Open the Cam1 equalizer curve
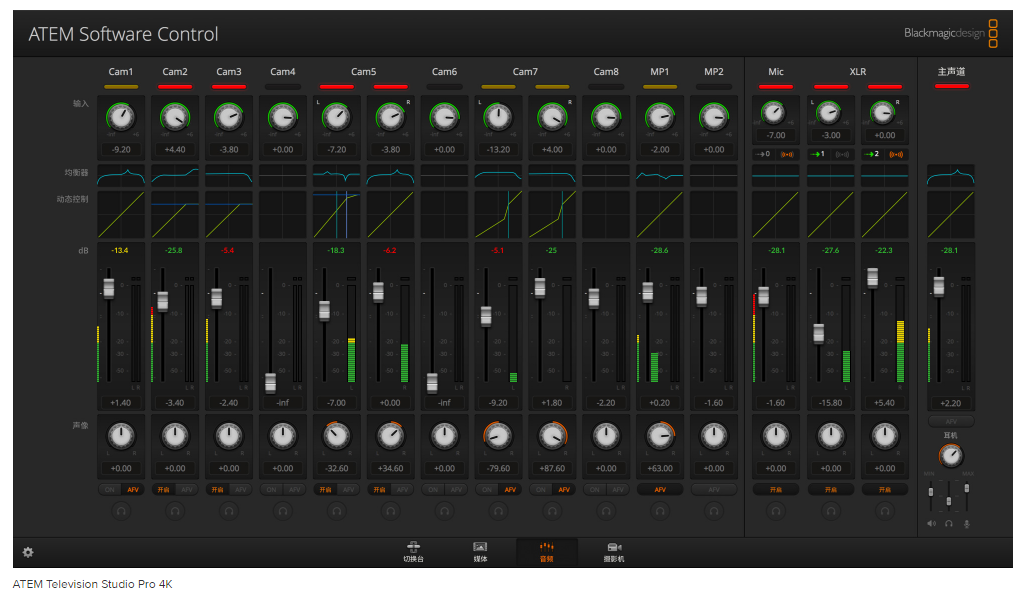Viewport: 1023px width, 594px height. (x=121, y=176)
